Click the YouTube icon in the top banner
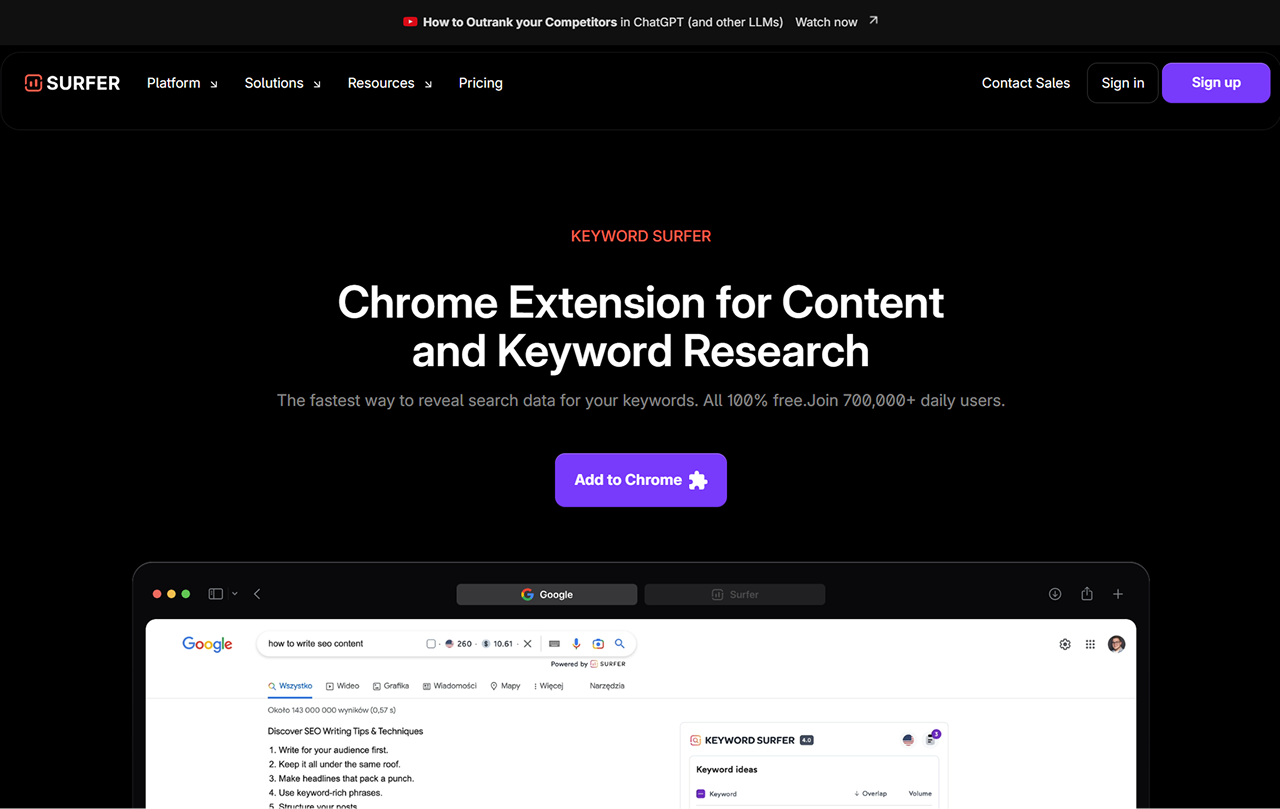 click(x=410, y=21)
